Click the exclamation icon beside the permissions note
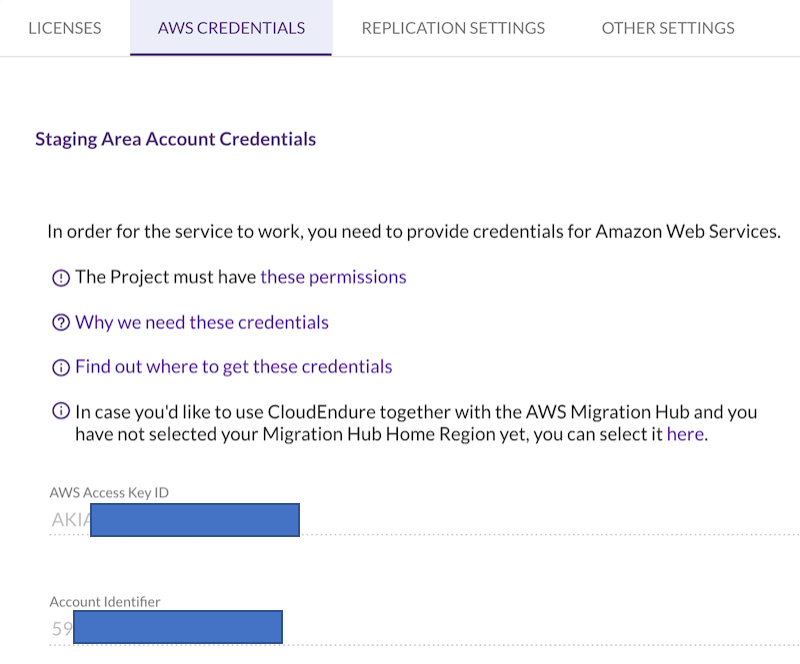The width and height of the screenshot is (800, 664). (x=61, y=277)
